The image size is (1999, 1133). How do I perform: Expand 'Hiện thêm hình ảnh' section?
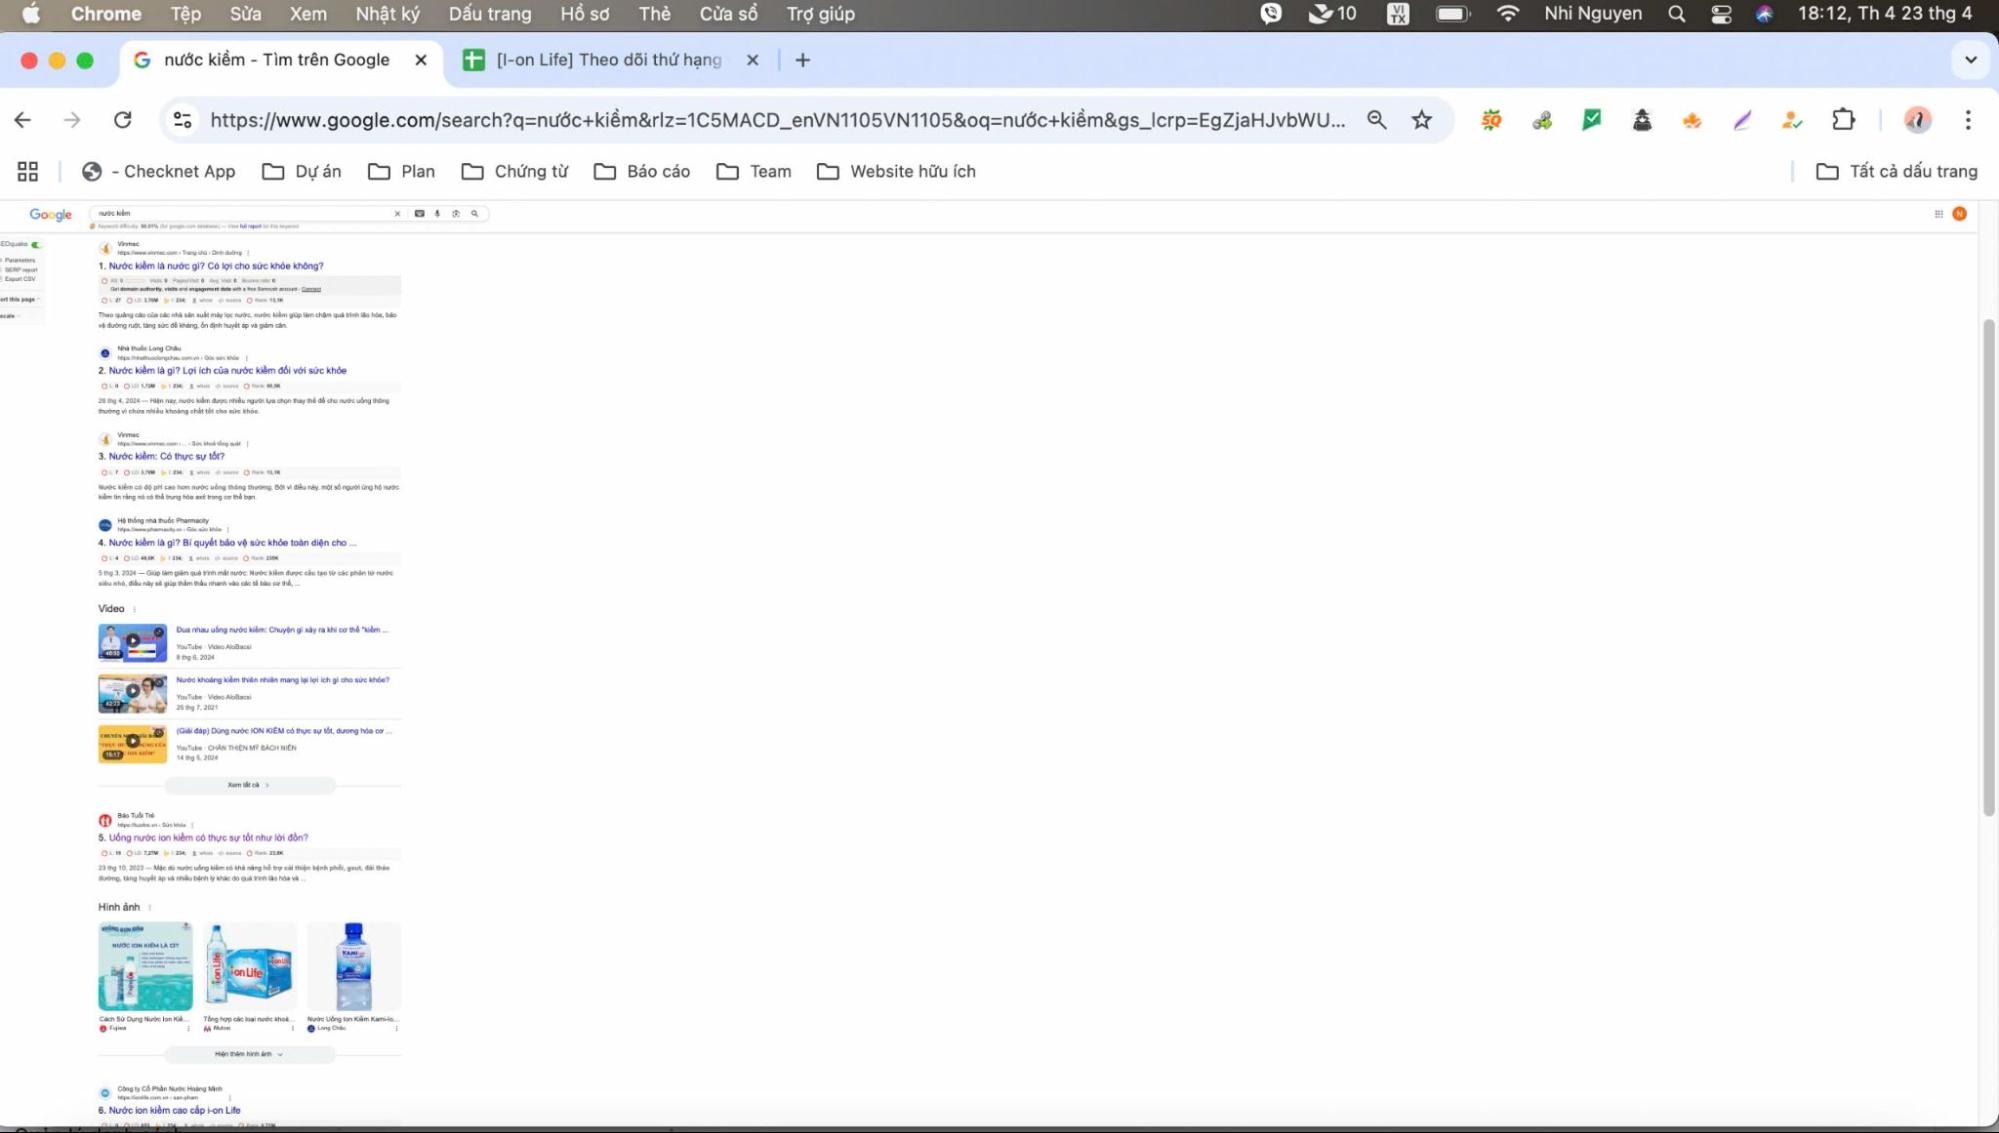click(x=249, y=1054)
